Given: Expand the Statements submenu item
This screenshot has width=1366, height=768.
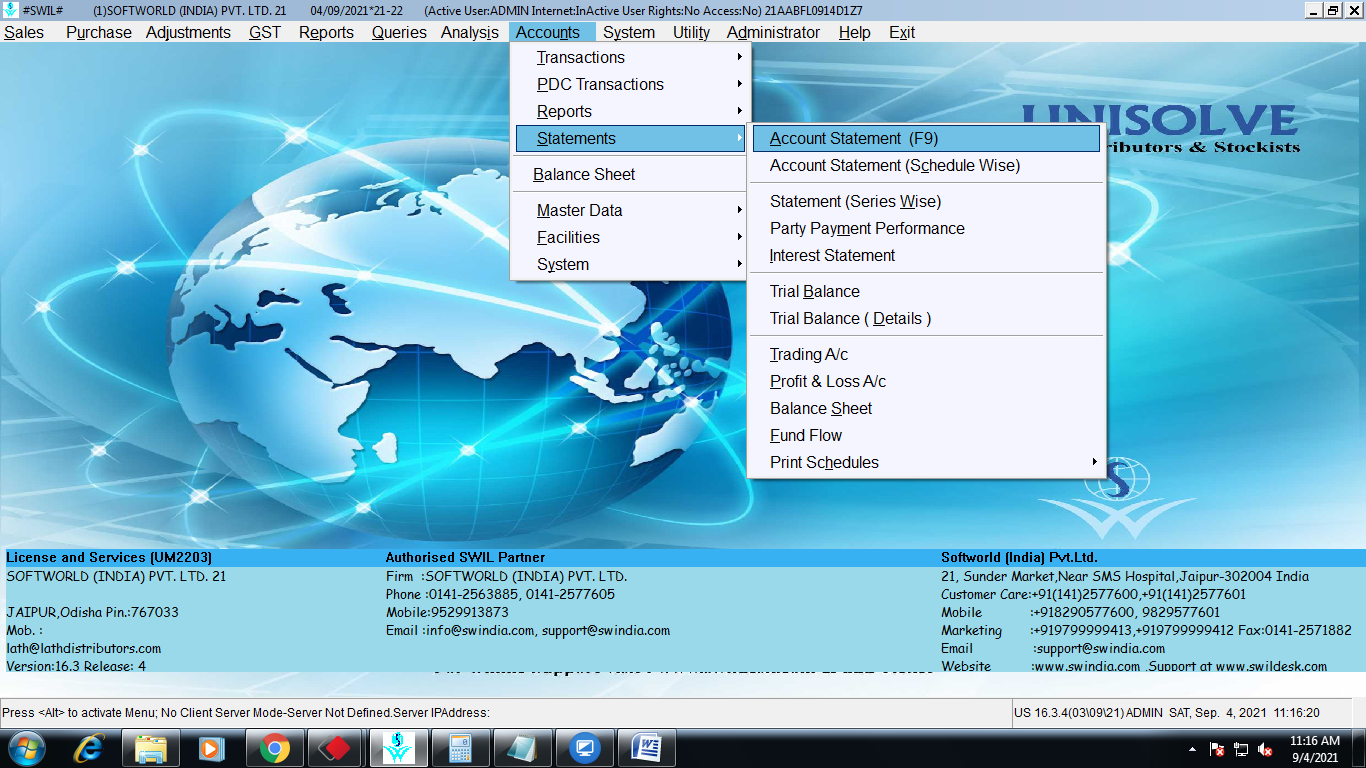Looking at the screenshot, I should tap(629, 139).
